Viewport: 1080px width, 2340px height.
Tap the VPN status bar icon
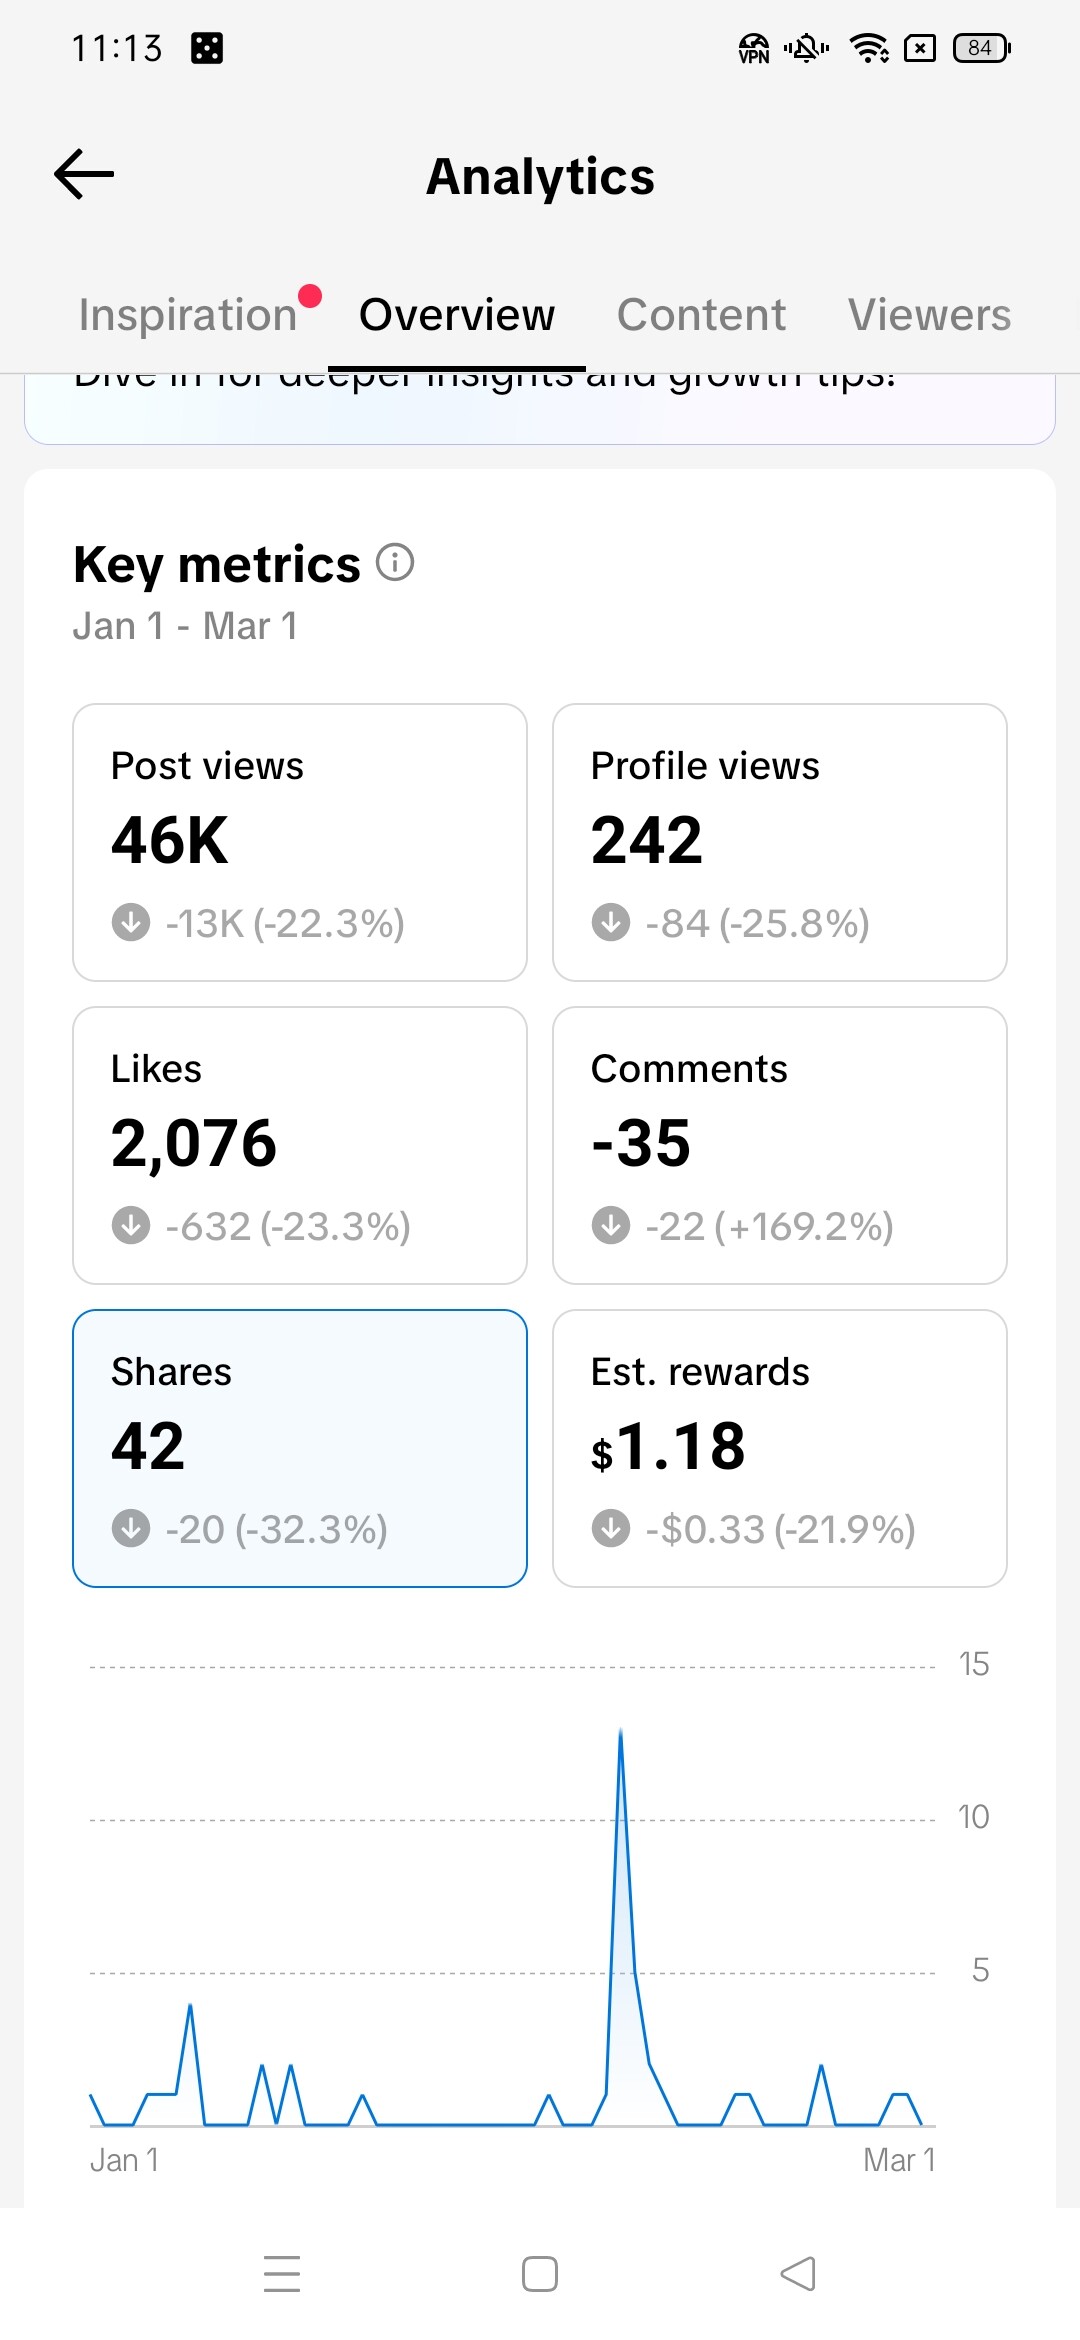[754, 48]
